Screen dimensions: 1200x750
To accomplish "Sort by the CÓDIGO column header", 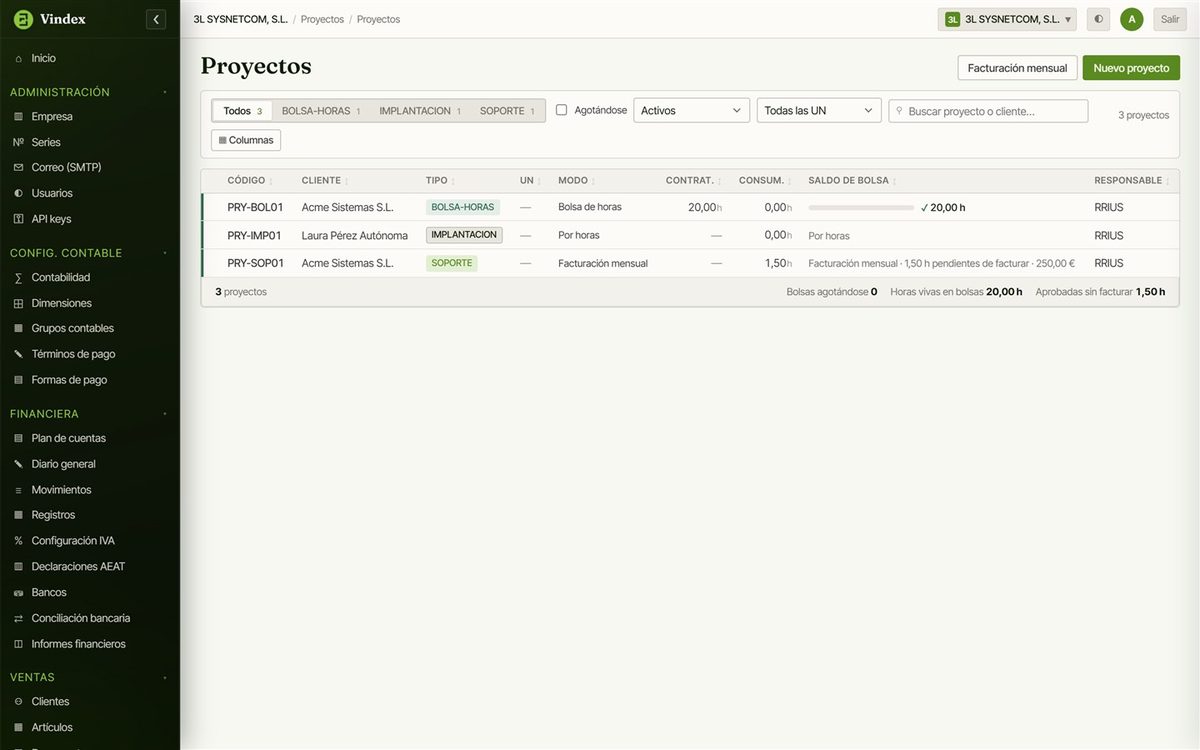I will (x=250, y=181).
